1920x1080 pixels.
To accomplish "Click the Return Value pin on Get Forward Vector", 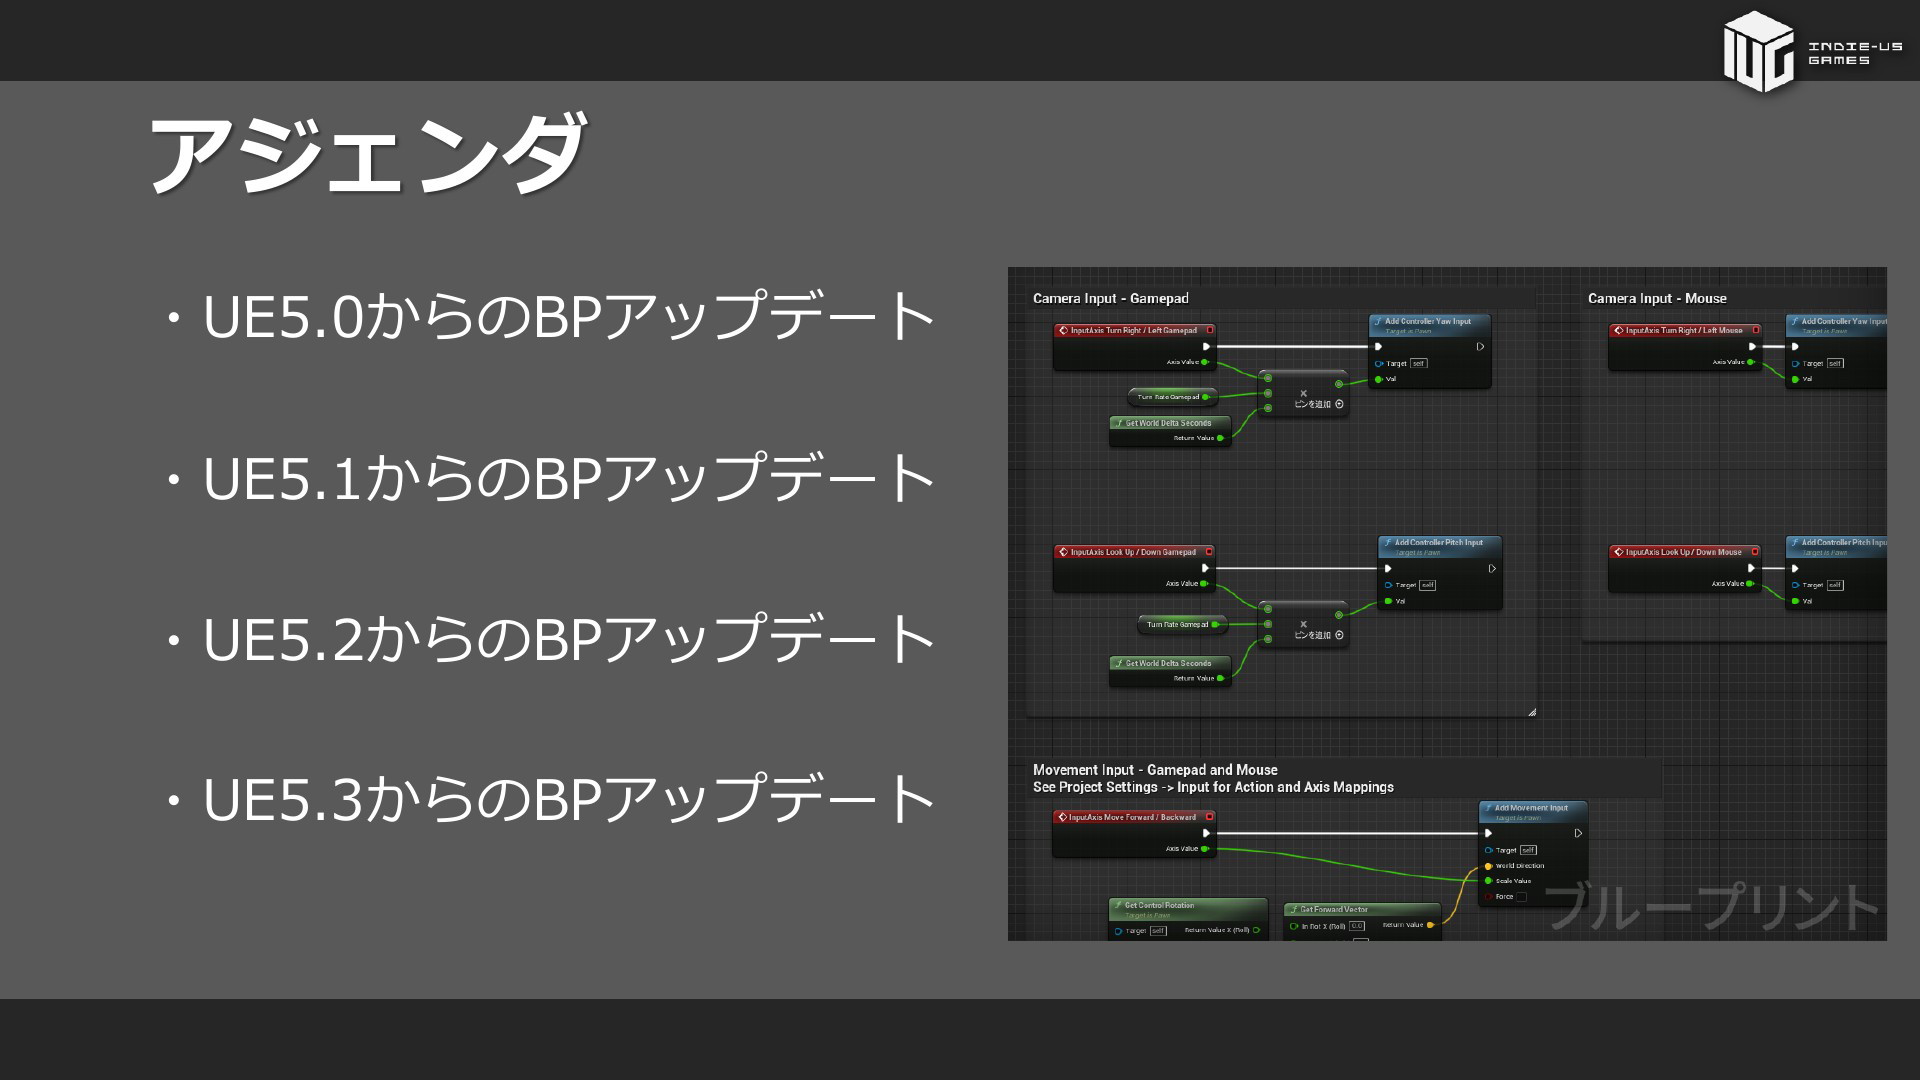I will tap(1430, 925).
